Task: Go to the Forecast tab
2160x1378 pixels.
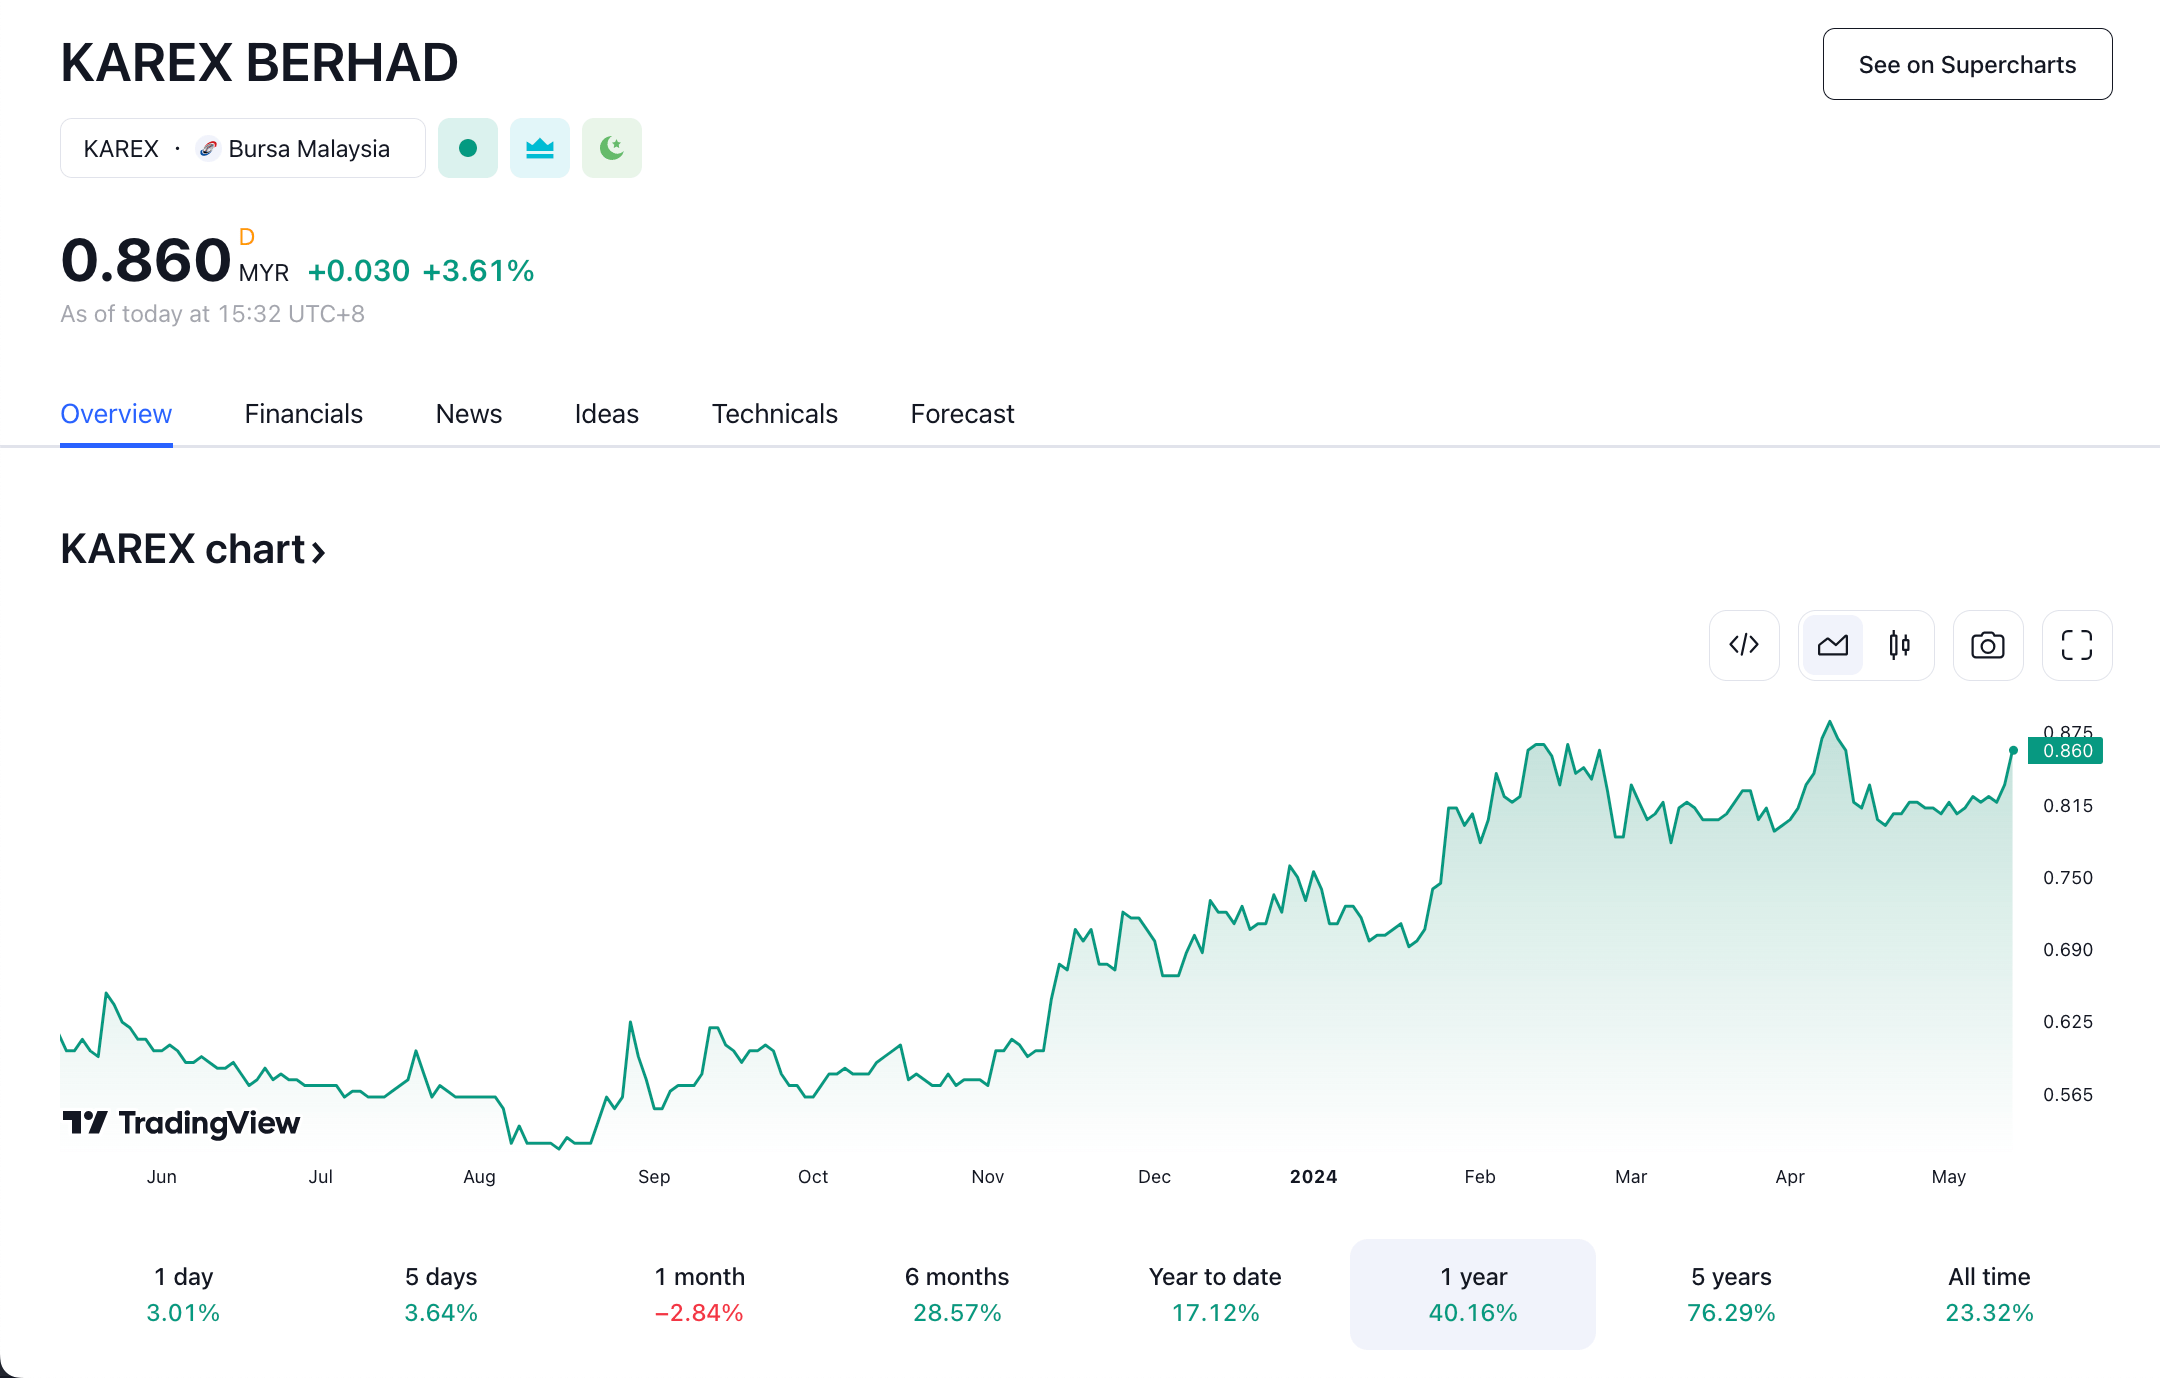Action: [962, 414]
